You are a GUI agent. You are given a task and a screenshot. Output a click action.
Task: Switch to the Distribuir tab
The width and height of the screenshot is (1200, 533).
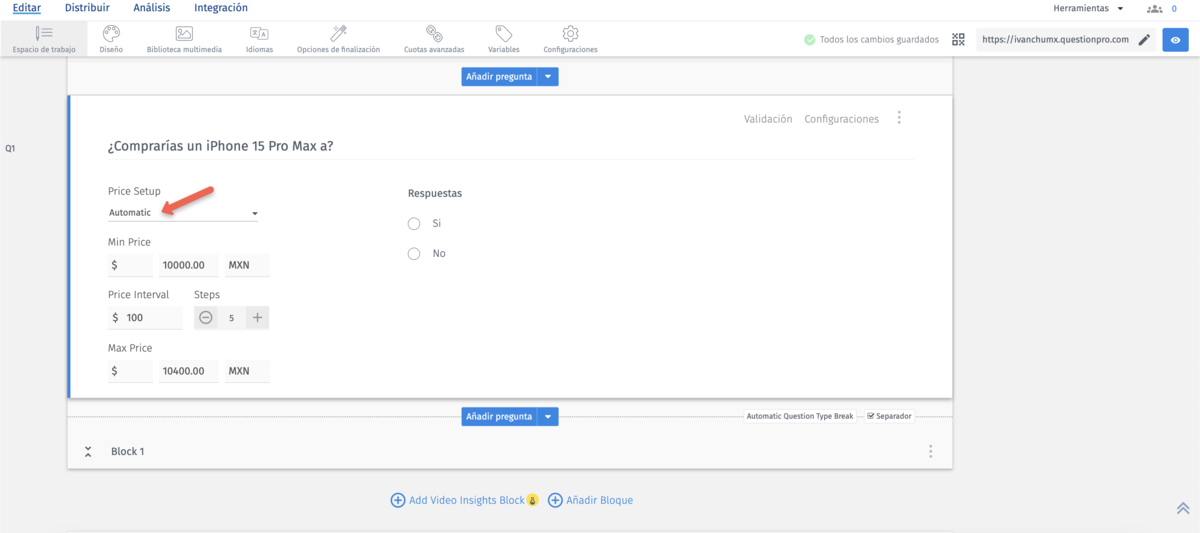click(87, 8)
